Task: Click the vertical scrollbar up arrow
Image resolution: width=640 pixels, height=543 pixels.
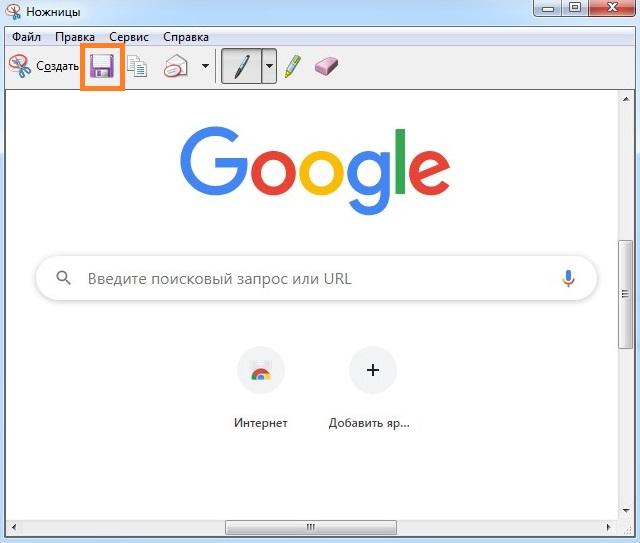Action: [x=626, y=99]
